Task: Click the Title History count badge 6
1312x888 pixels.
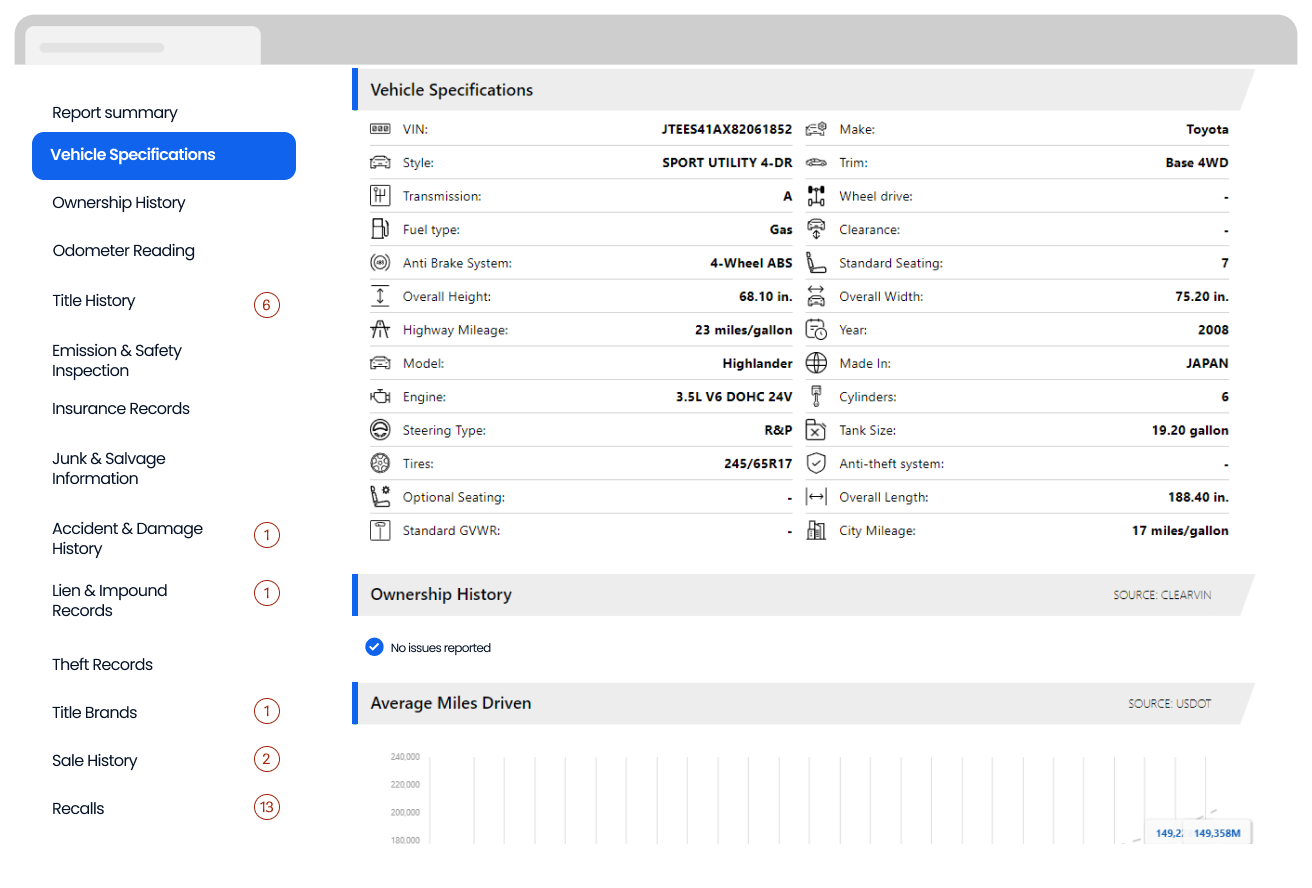Action: 266,305
